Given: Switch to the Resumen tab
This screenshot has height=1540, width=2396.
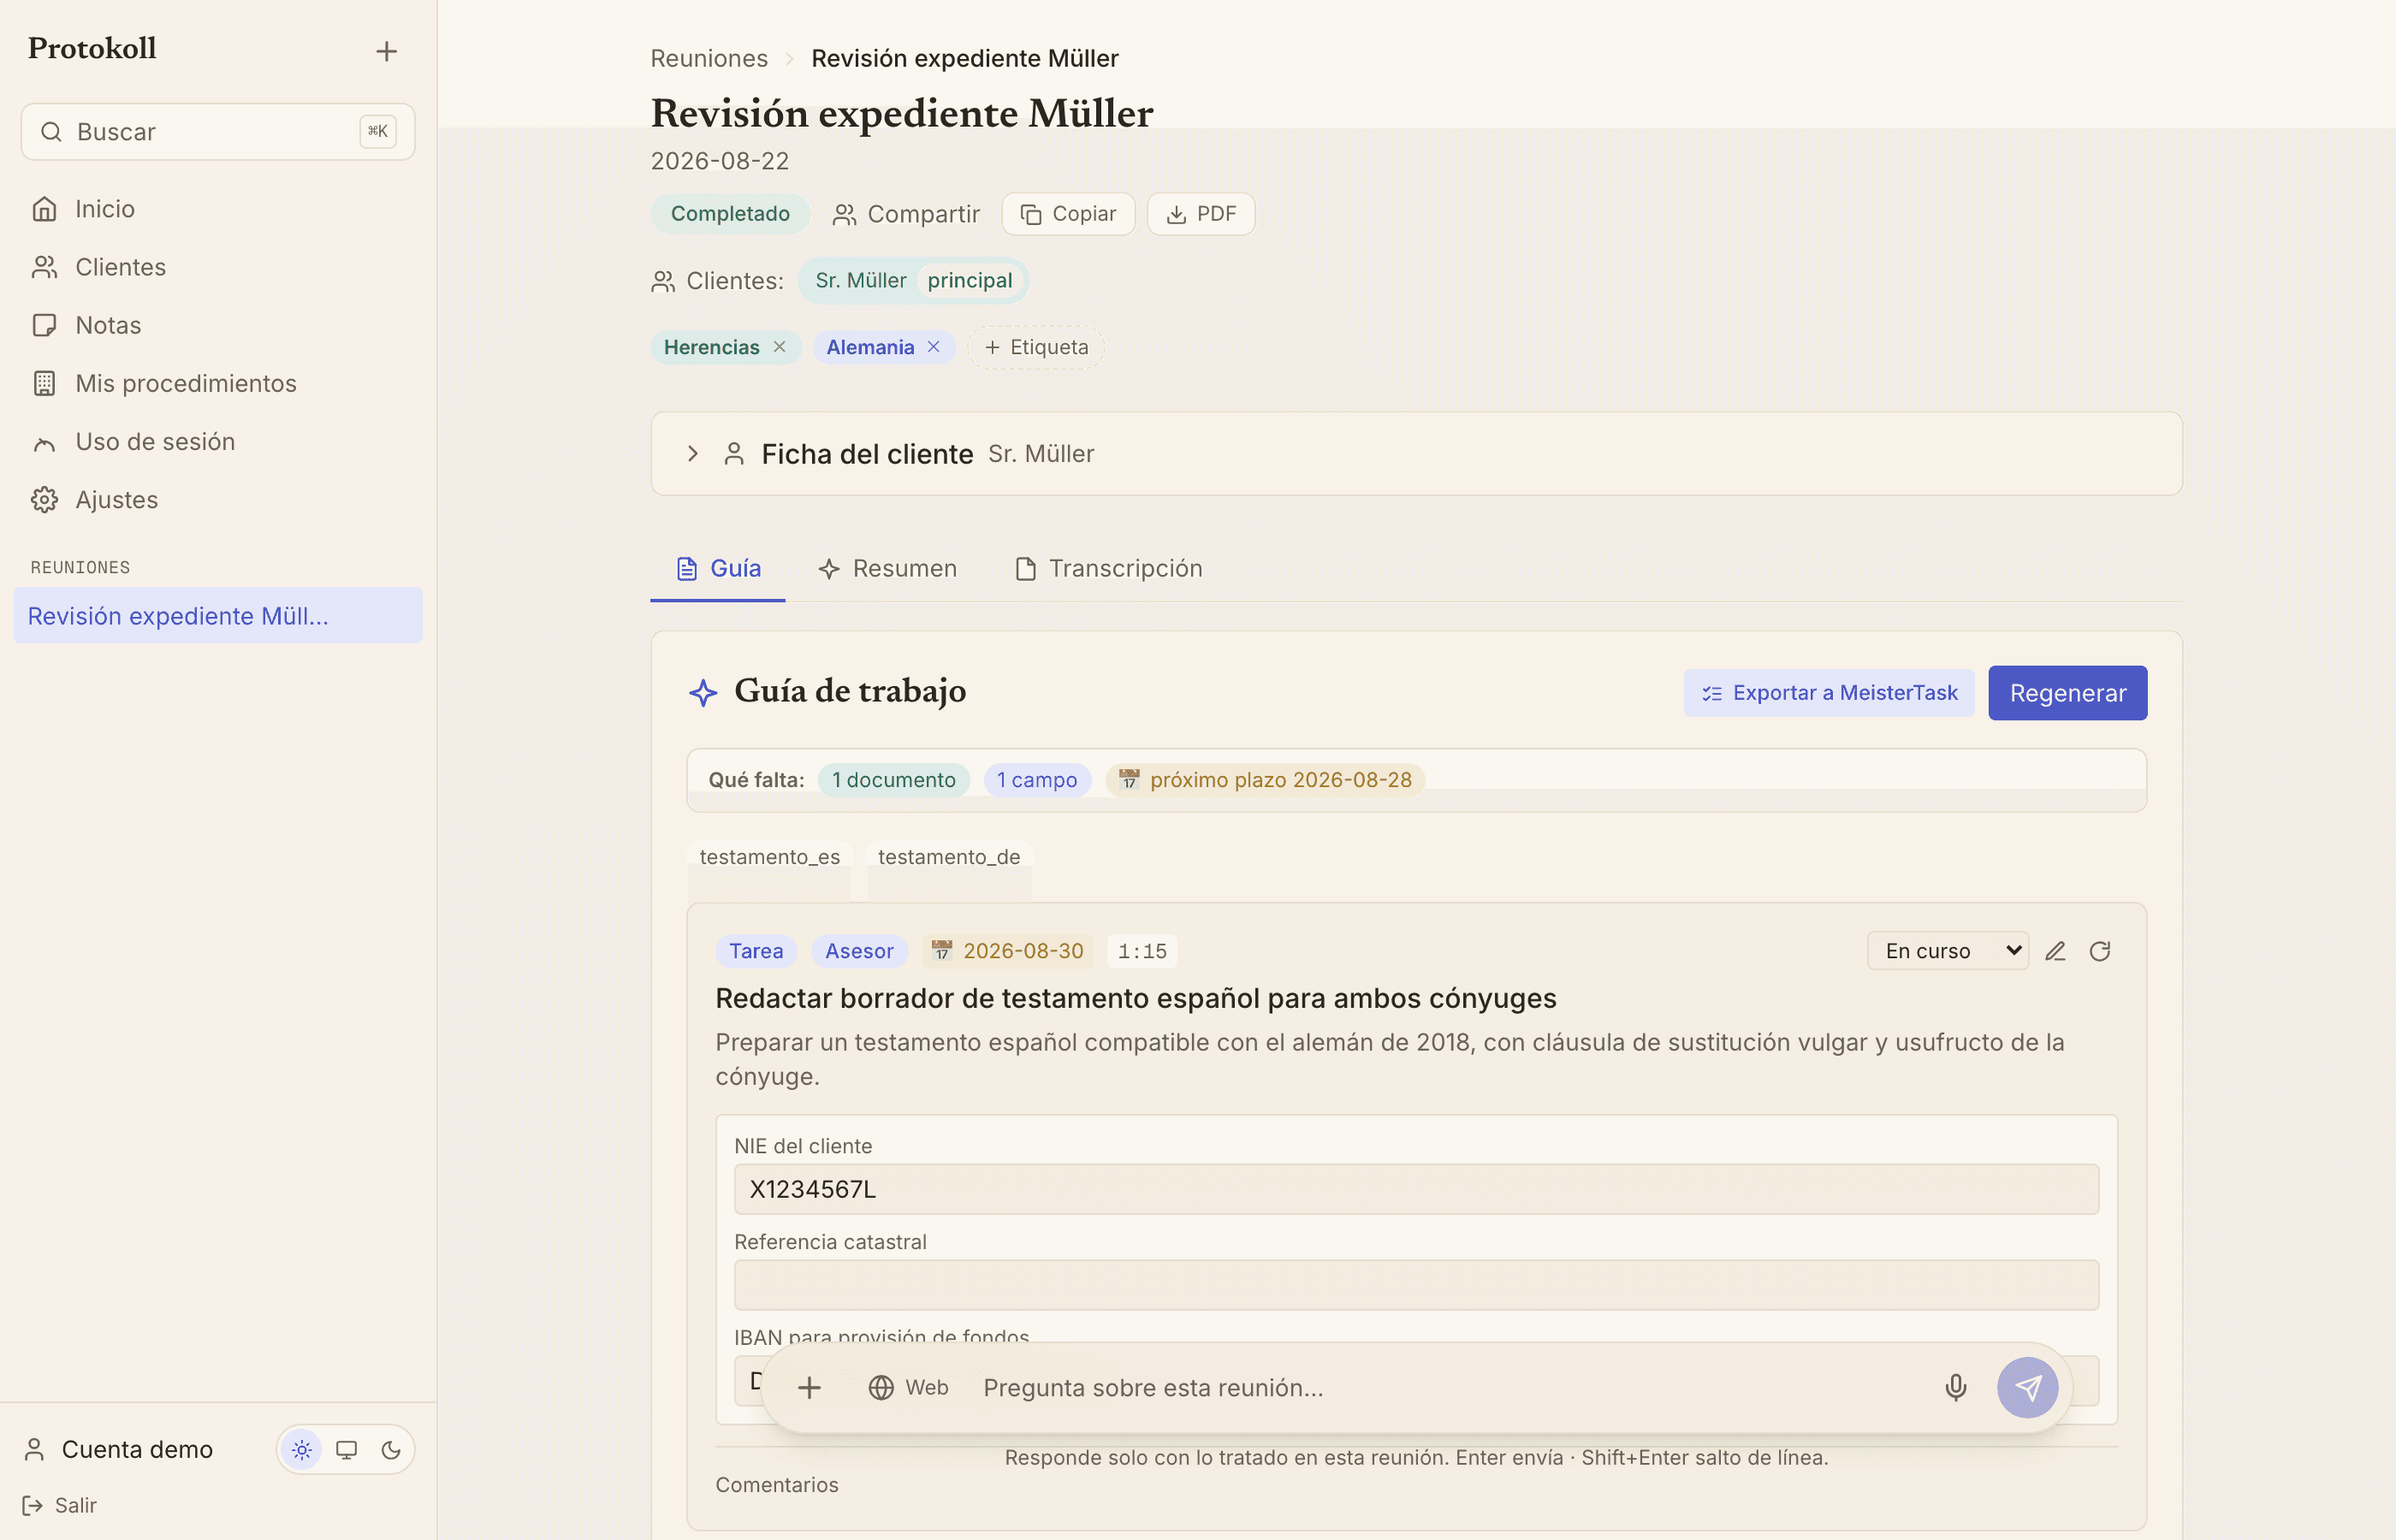Looking at the screenshot, I should [887, 568].
